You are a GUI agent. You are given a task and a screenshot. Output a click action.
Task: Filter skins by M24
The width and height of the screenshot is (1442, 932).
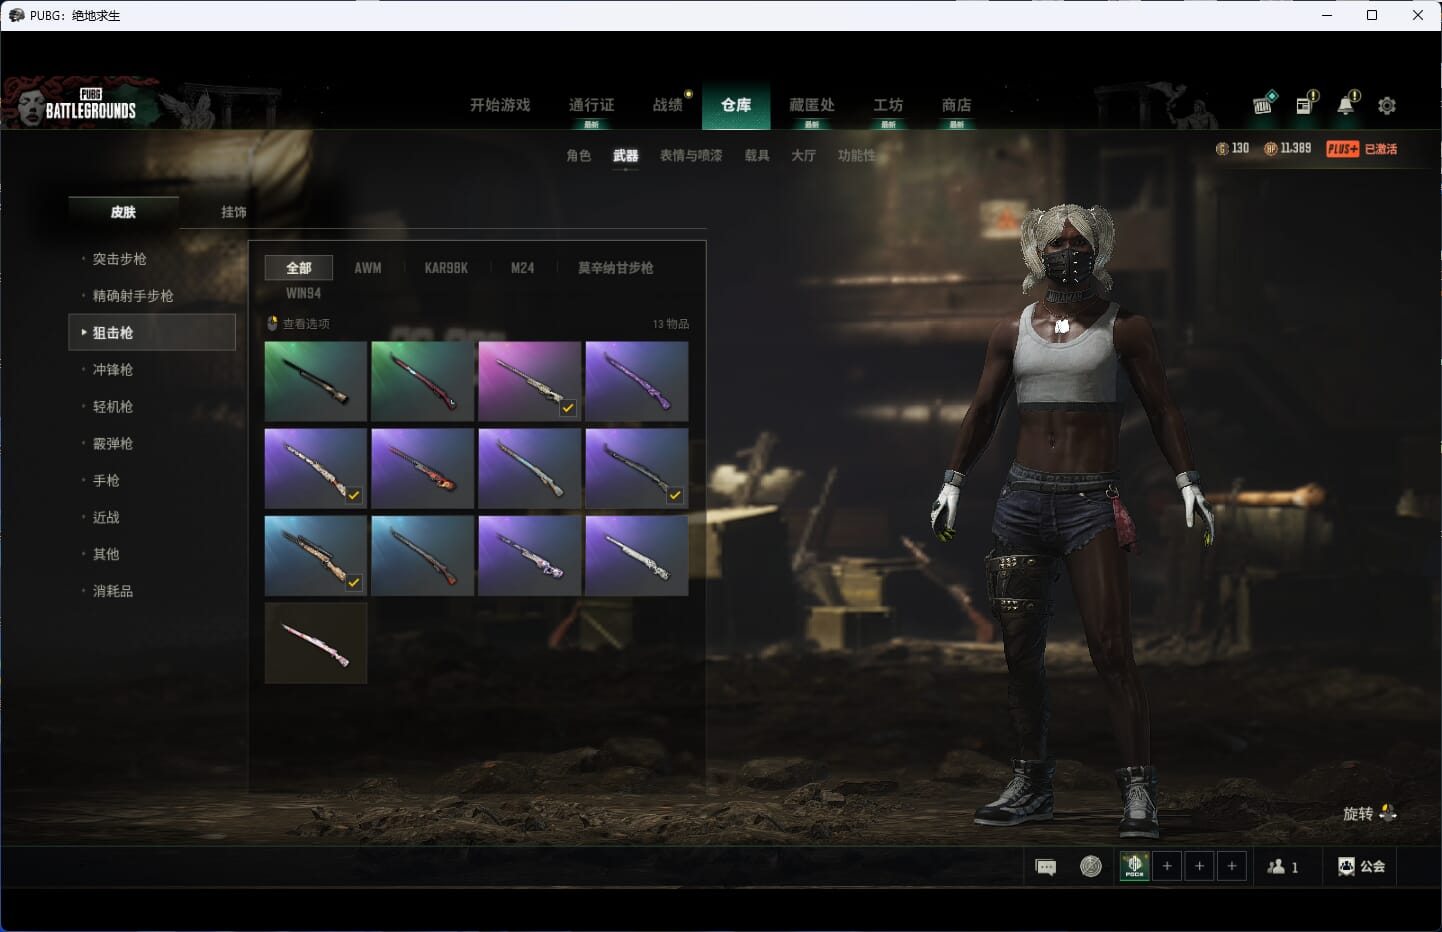pyautogui.click(x=522, y=268)
